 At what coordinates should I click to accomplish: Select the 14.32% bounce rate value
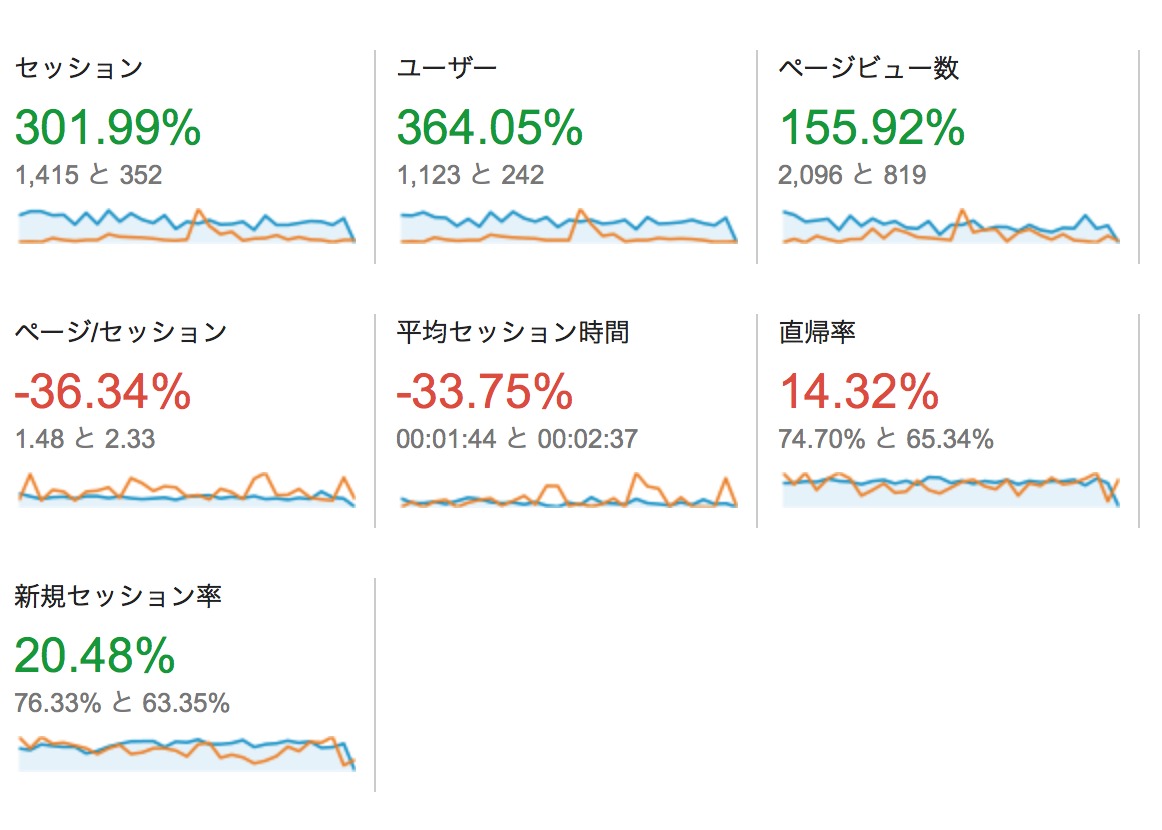[860, 391]
